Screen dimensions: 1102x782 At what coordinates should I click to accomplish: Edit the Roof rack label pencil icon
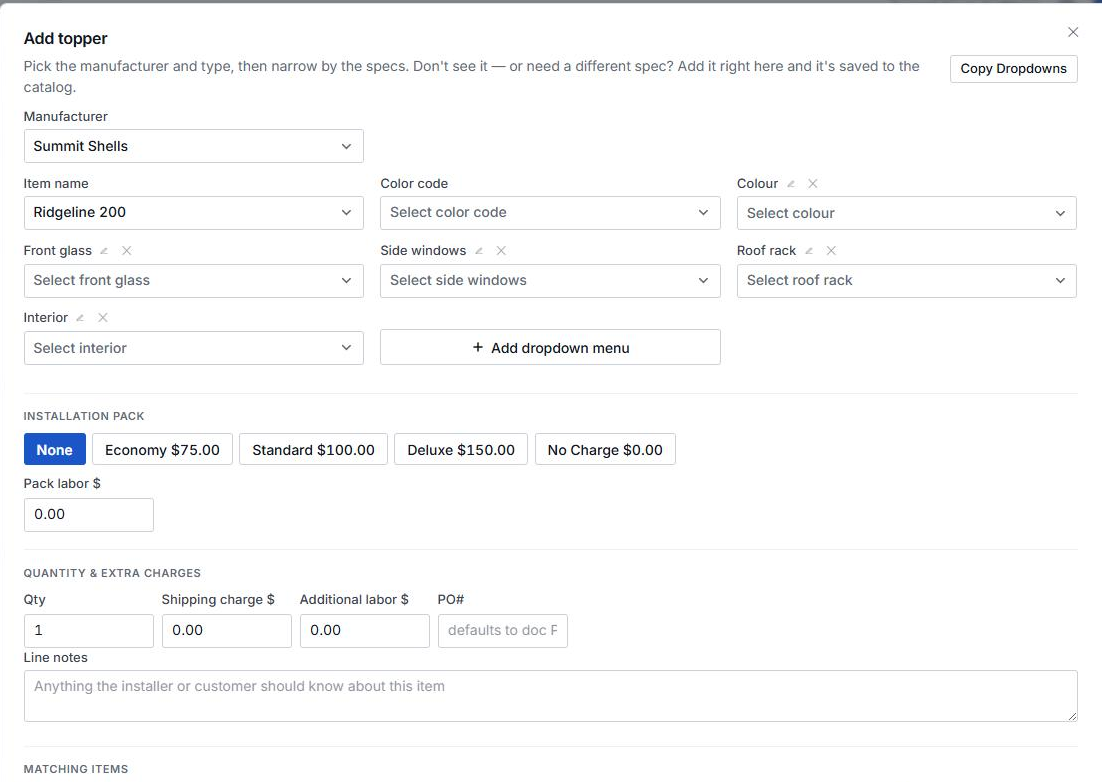[809, 251]
